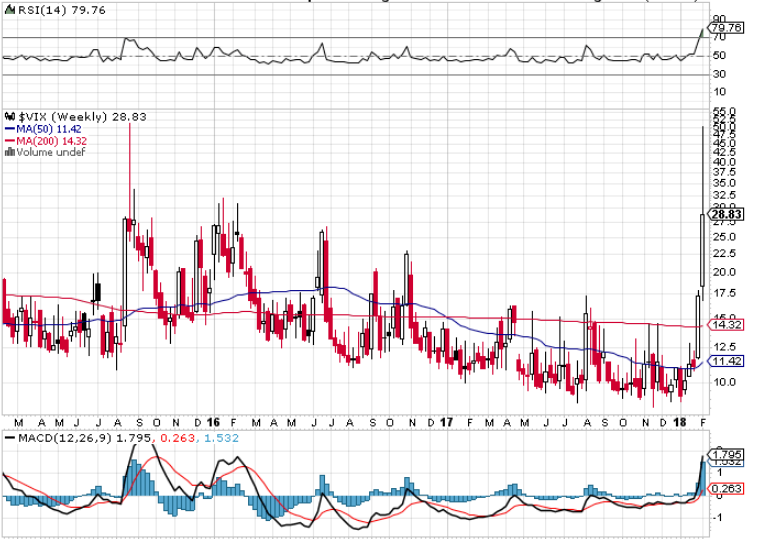The width and height of the screenshot is (757, 539).
Task: Select the VIX last price tag 28.83
Action: [x=726, y=214]
